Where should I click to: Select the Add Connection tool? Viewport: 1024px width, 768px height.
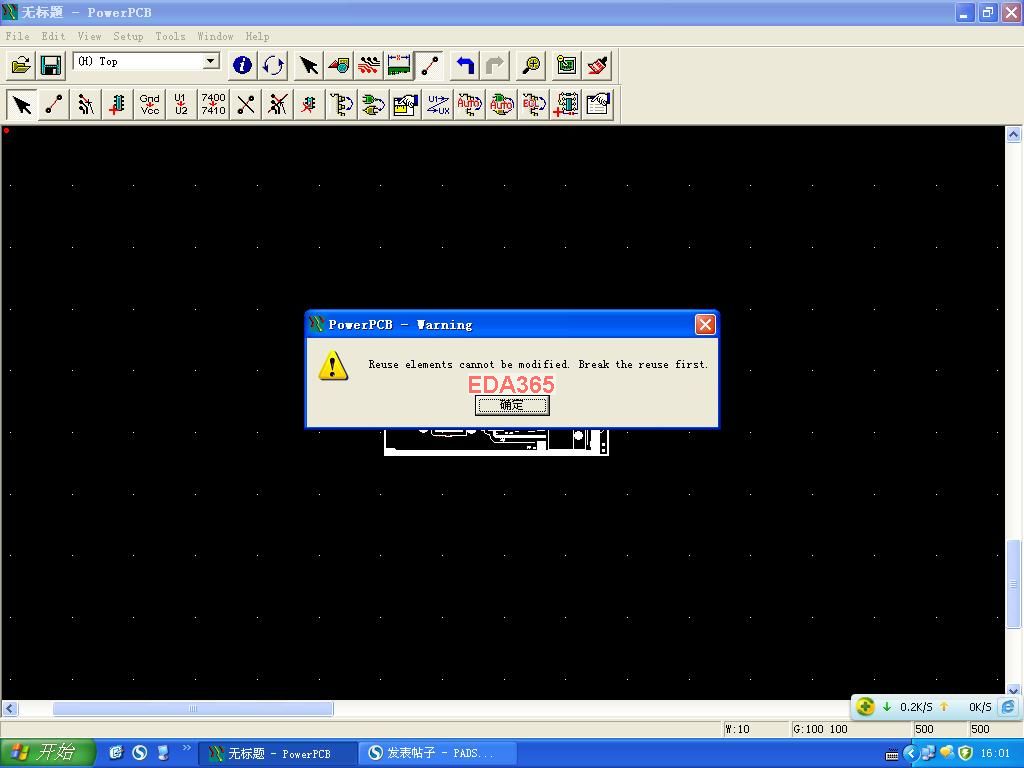point(54,104)
